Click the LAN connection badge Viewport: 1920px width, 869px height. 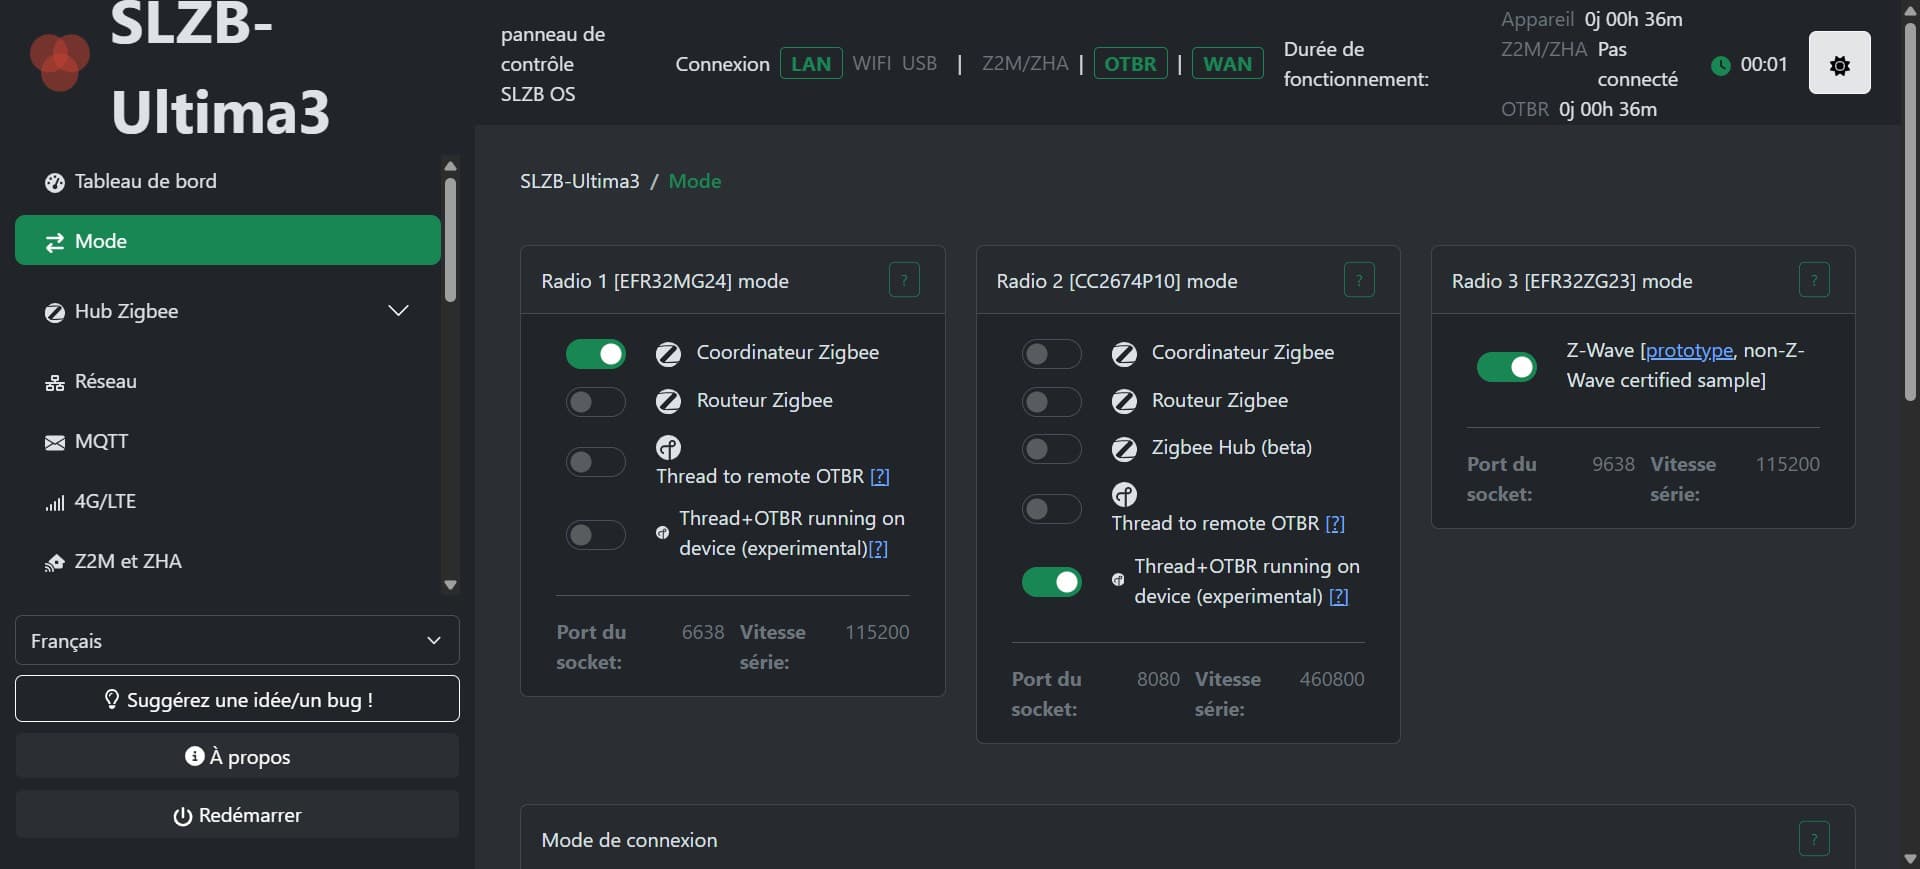pyautogui.click(x=811, y=64)
